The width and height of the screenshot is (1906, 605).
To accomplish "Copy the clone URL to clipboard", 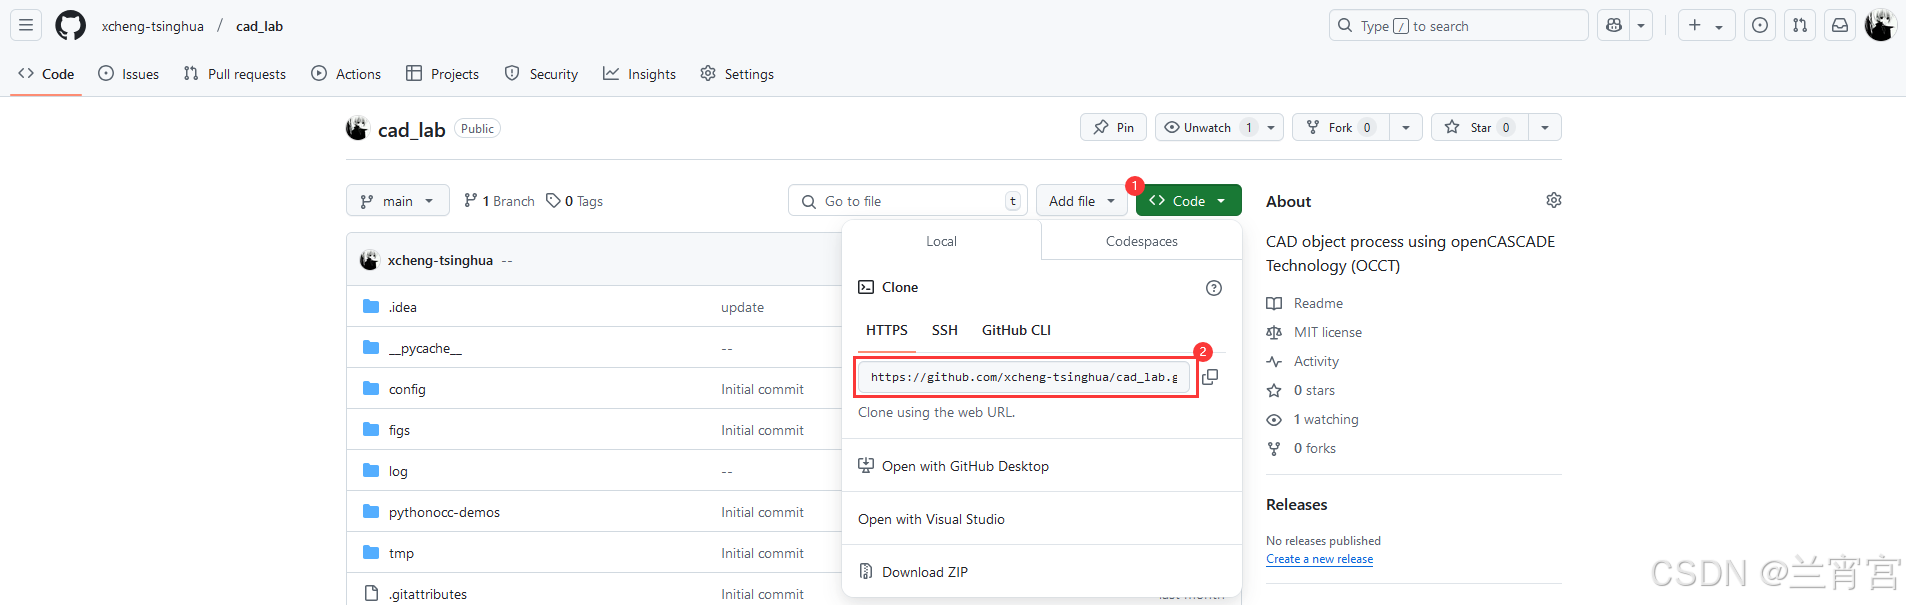I will point(1210,377).
